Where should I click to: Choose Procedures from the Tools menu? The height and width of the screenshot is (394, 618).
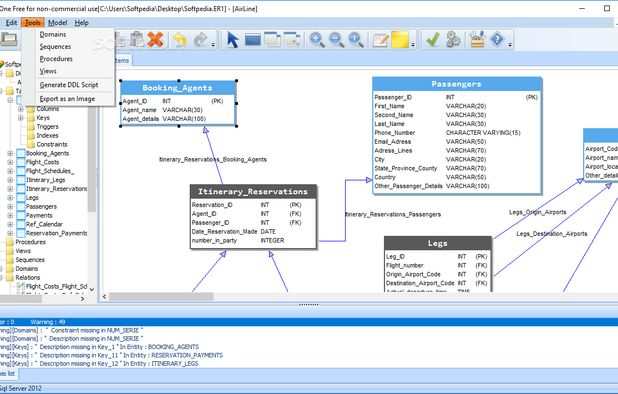pyautogui.click(x=68, y=59)
